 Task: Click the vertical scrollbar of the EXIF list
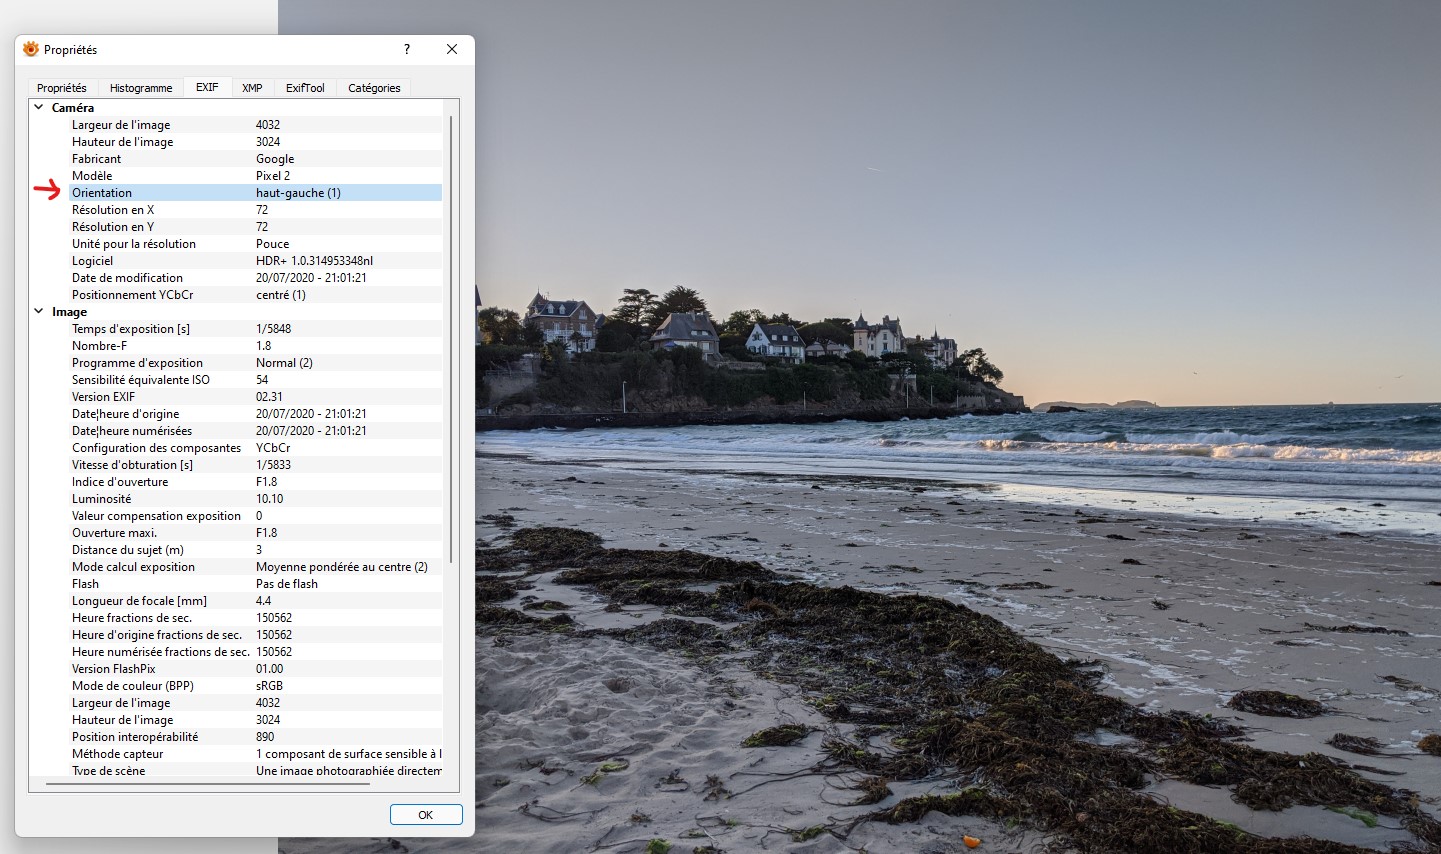[x=451, y=340]
